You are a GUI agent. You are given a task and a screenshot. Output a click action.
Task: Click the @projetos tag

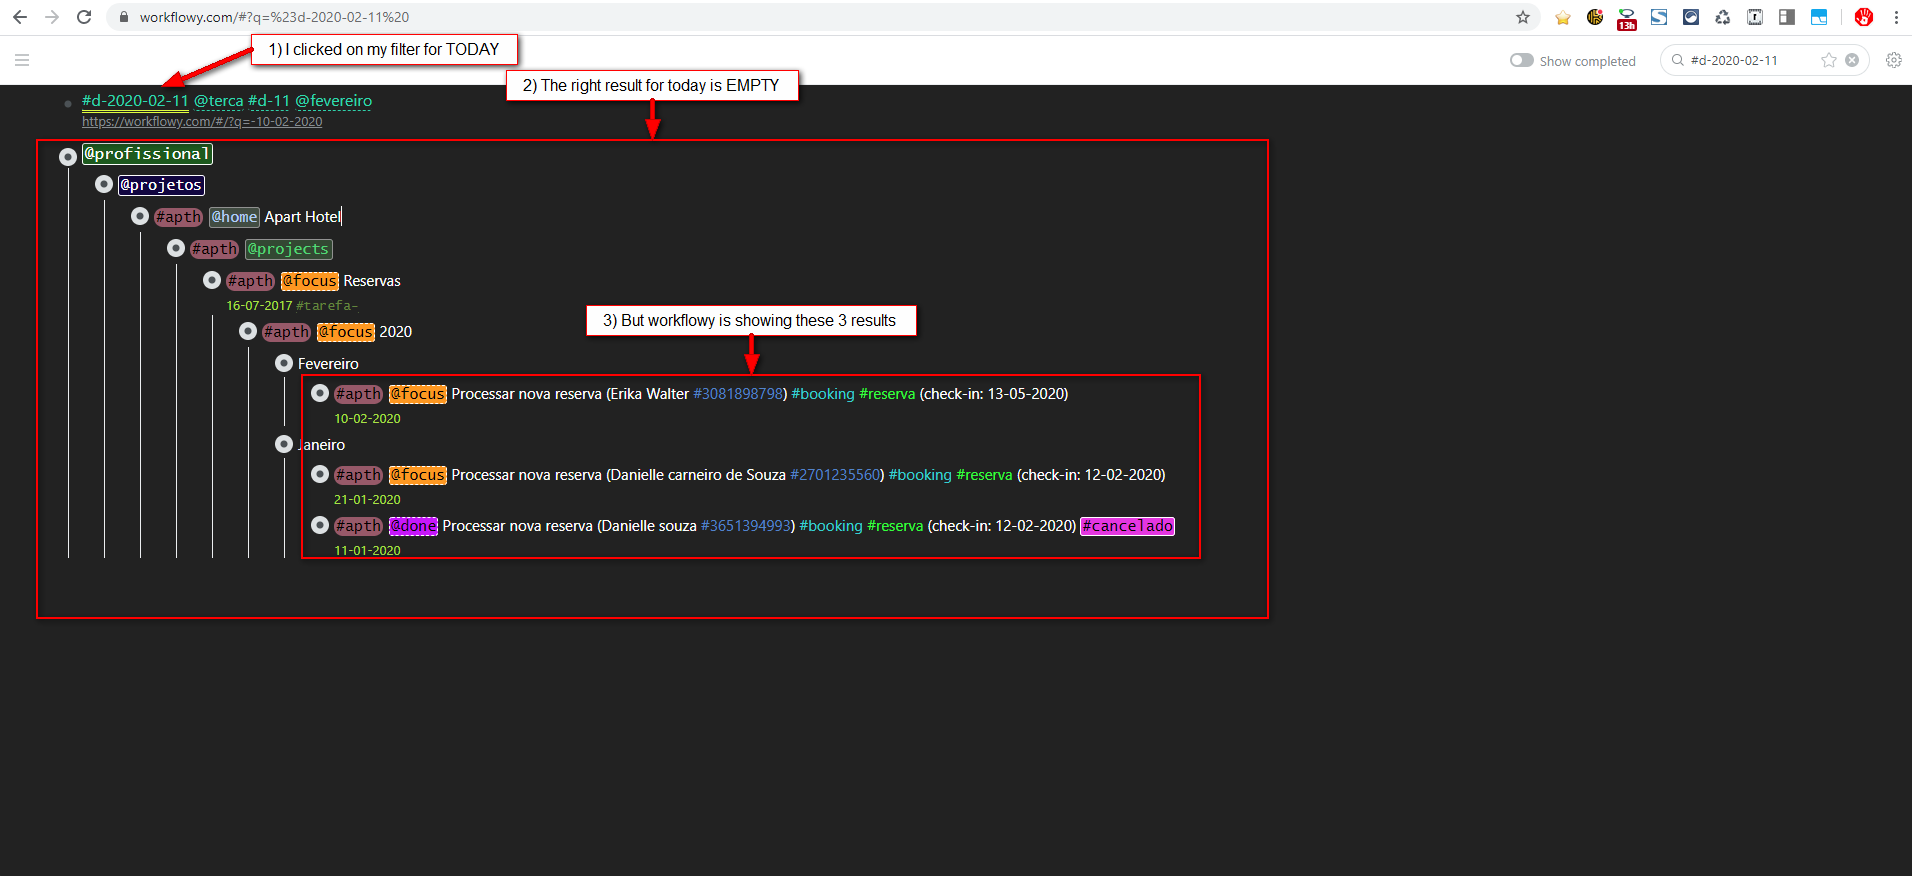click(161, 185)
